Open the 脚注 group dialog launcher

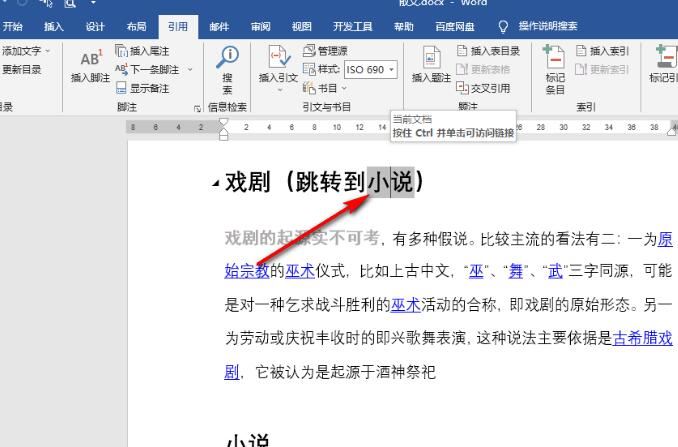pyautogui.click(x=196, y=106)
